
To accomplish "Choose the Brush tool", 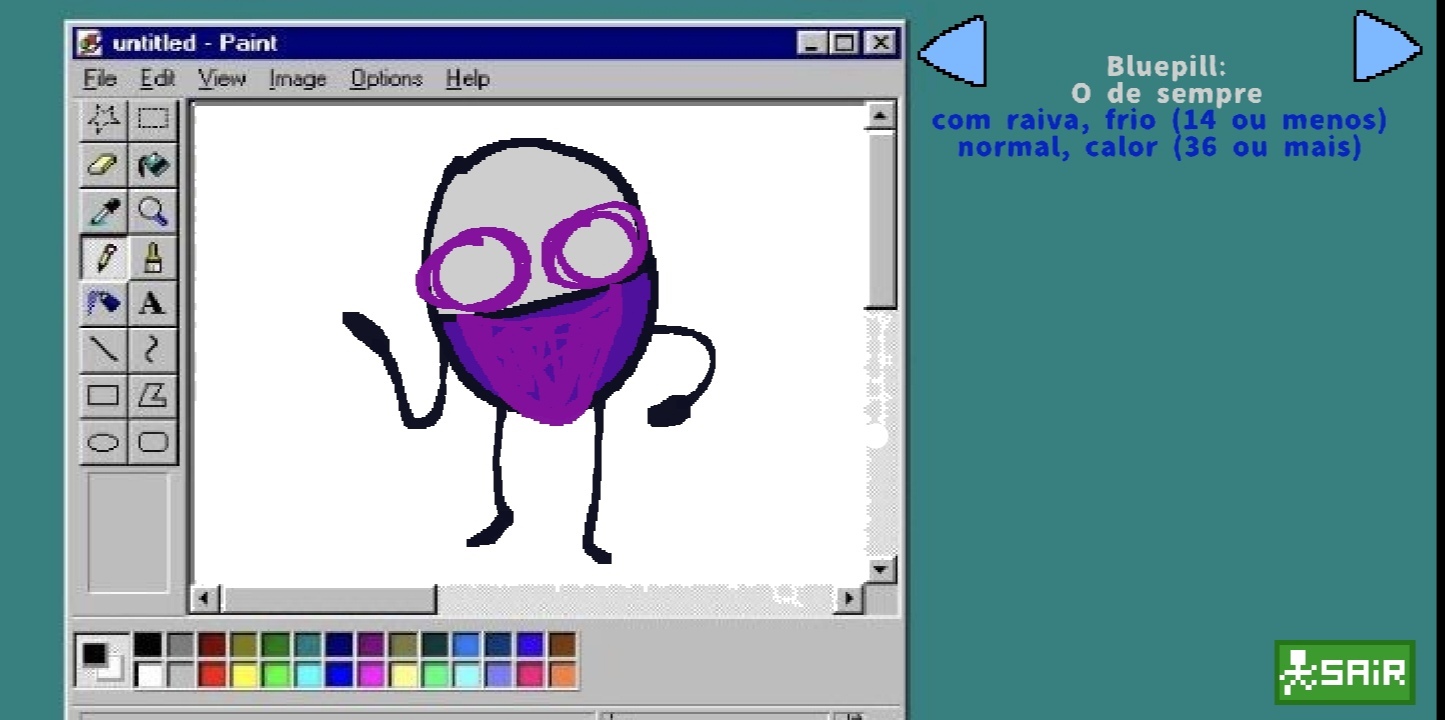I will 153,258.
